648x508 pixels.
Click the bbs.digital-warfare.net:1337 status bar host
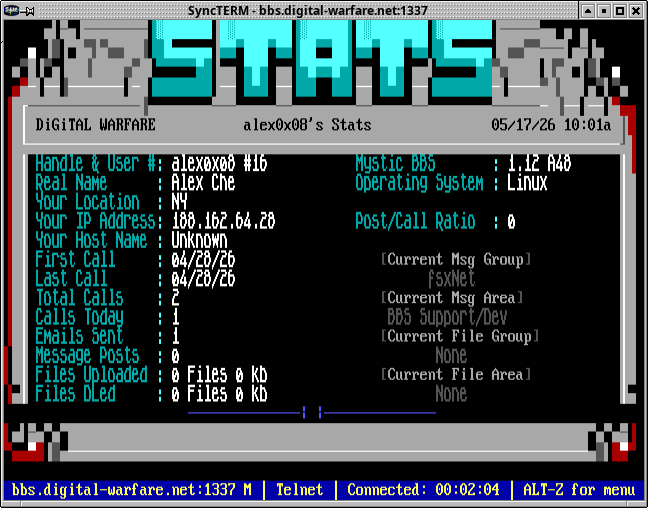click(x=131, y=490)
